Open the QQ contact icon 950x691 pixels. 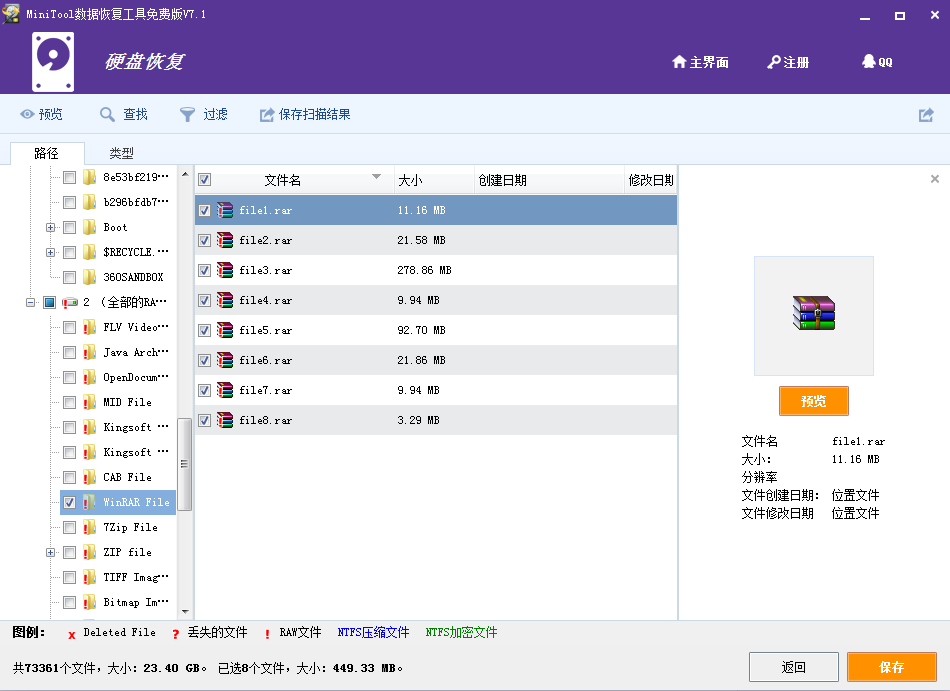click(x=868, y=61)
